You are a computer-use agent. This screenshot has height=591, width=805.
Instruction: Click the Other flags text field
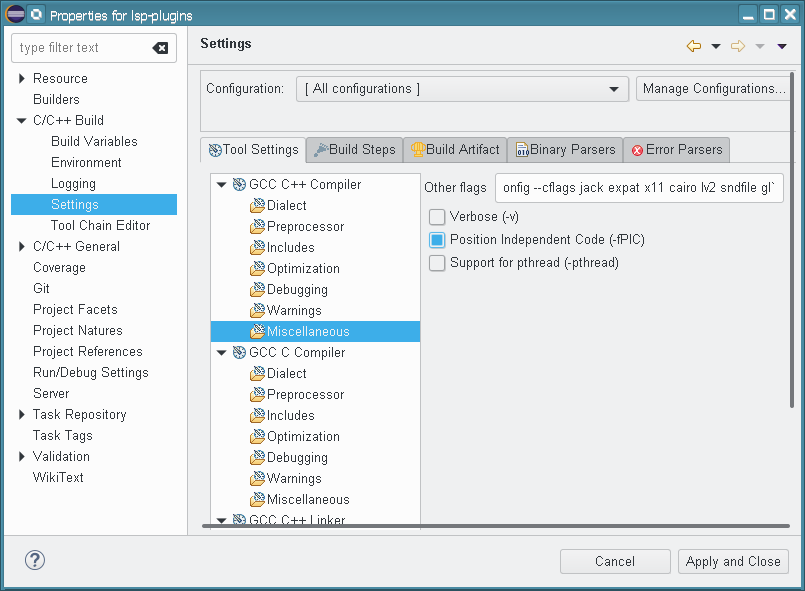(639, 187)
